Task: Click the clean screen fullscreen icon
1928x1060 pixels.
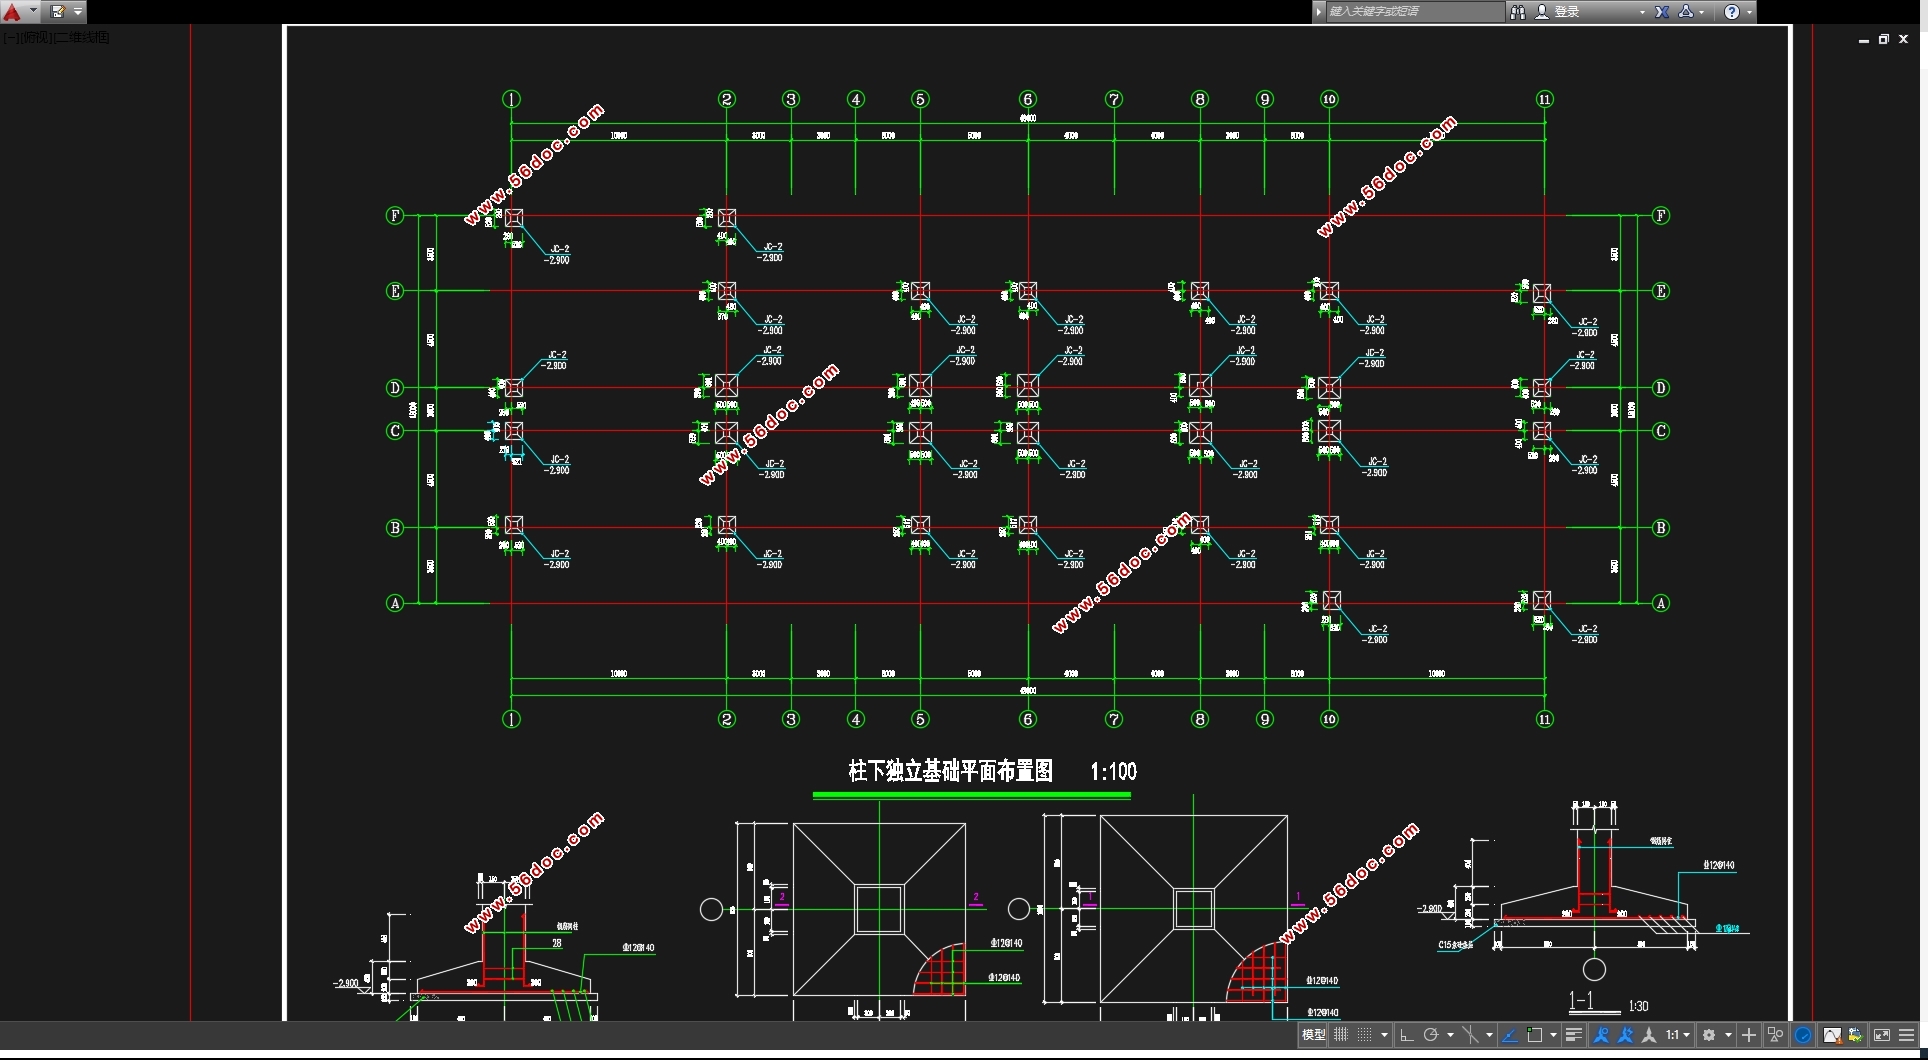Action: click(x=1881, y=1035)
